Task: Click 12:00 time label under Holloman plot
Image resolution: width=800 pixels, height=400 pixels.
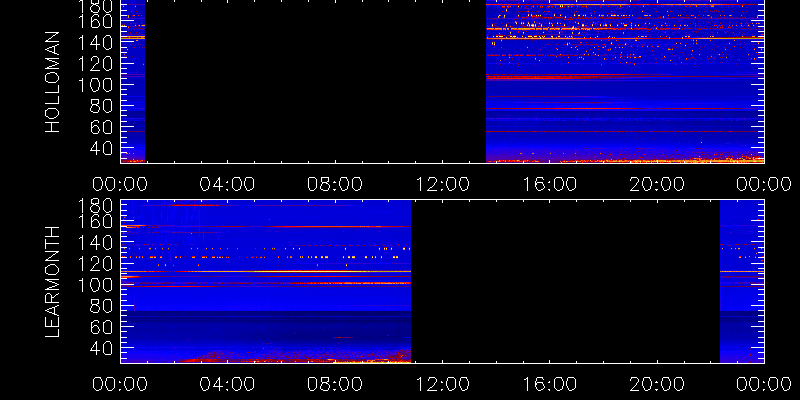Action: point(442,184)
